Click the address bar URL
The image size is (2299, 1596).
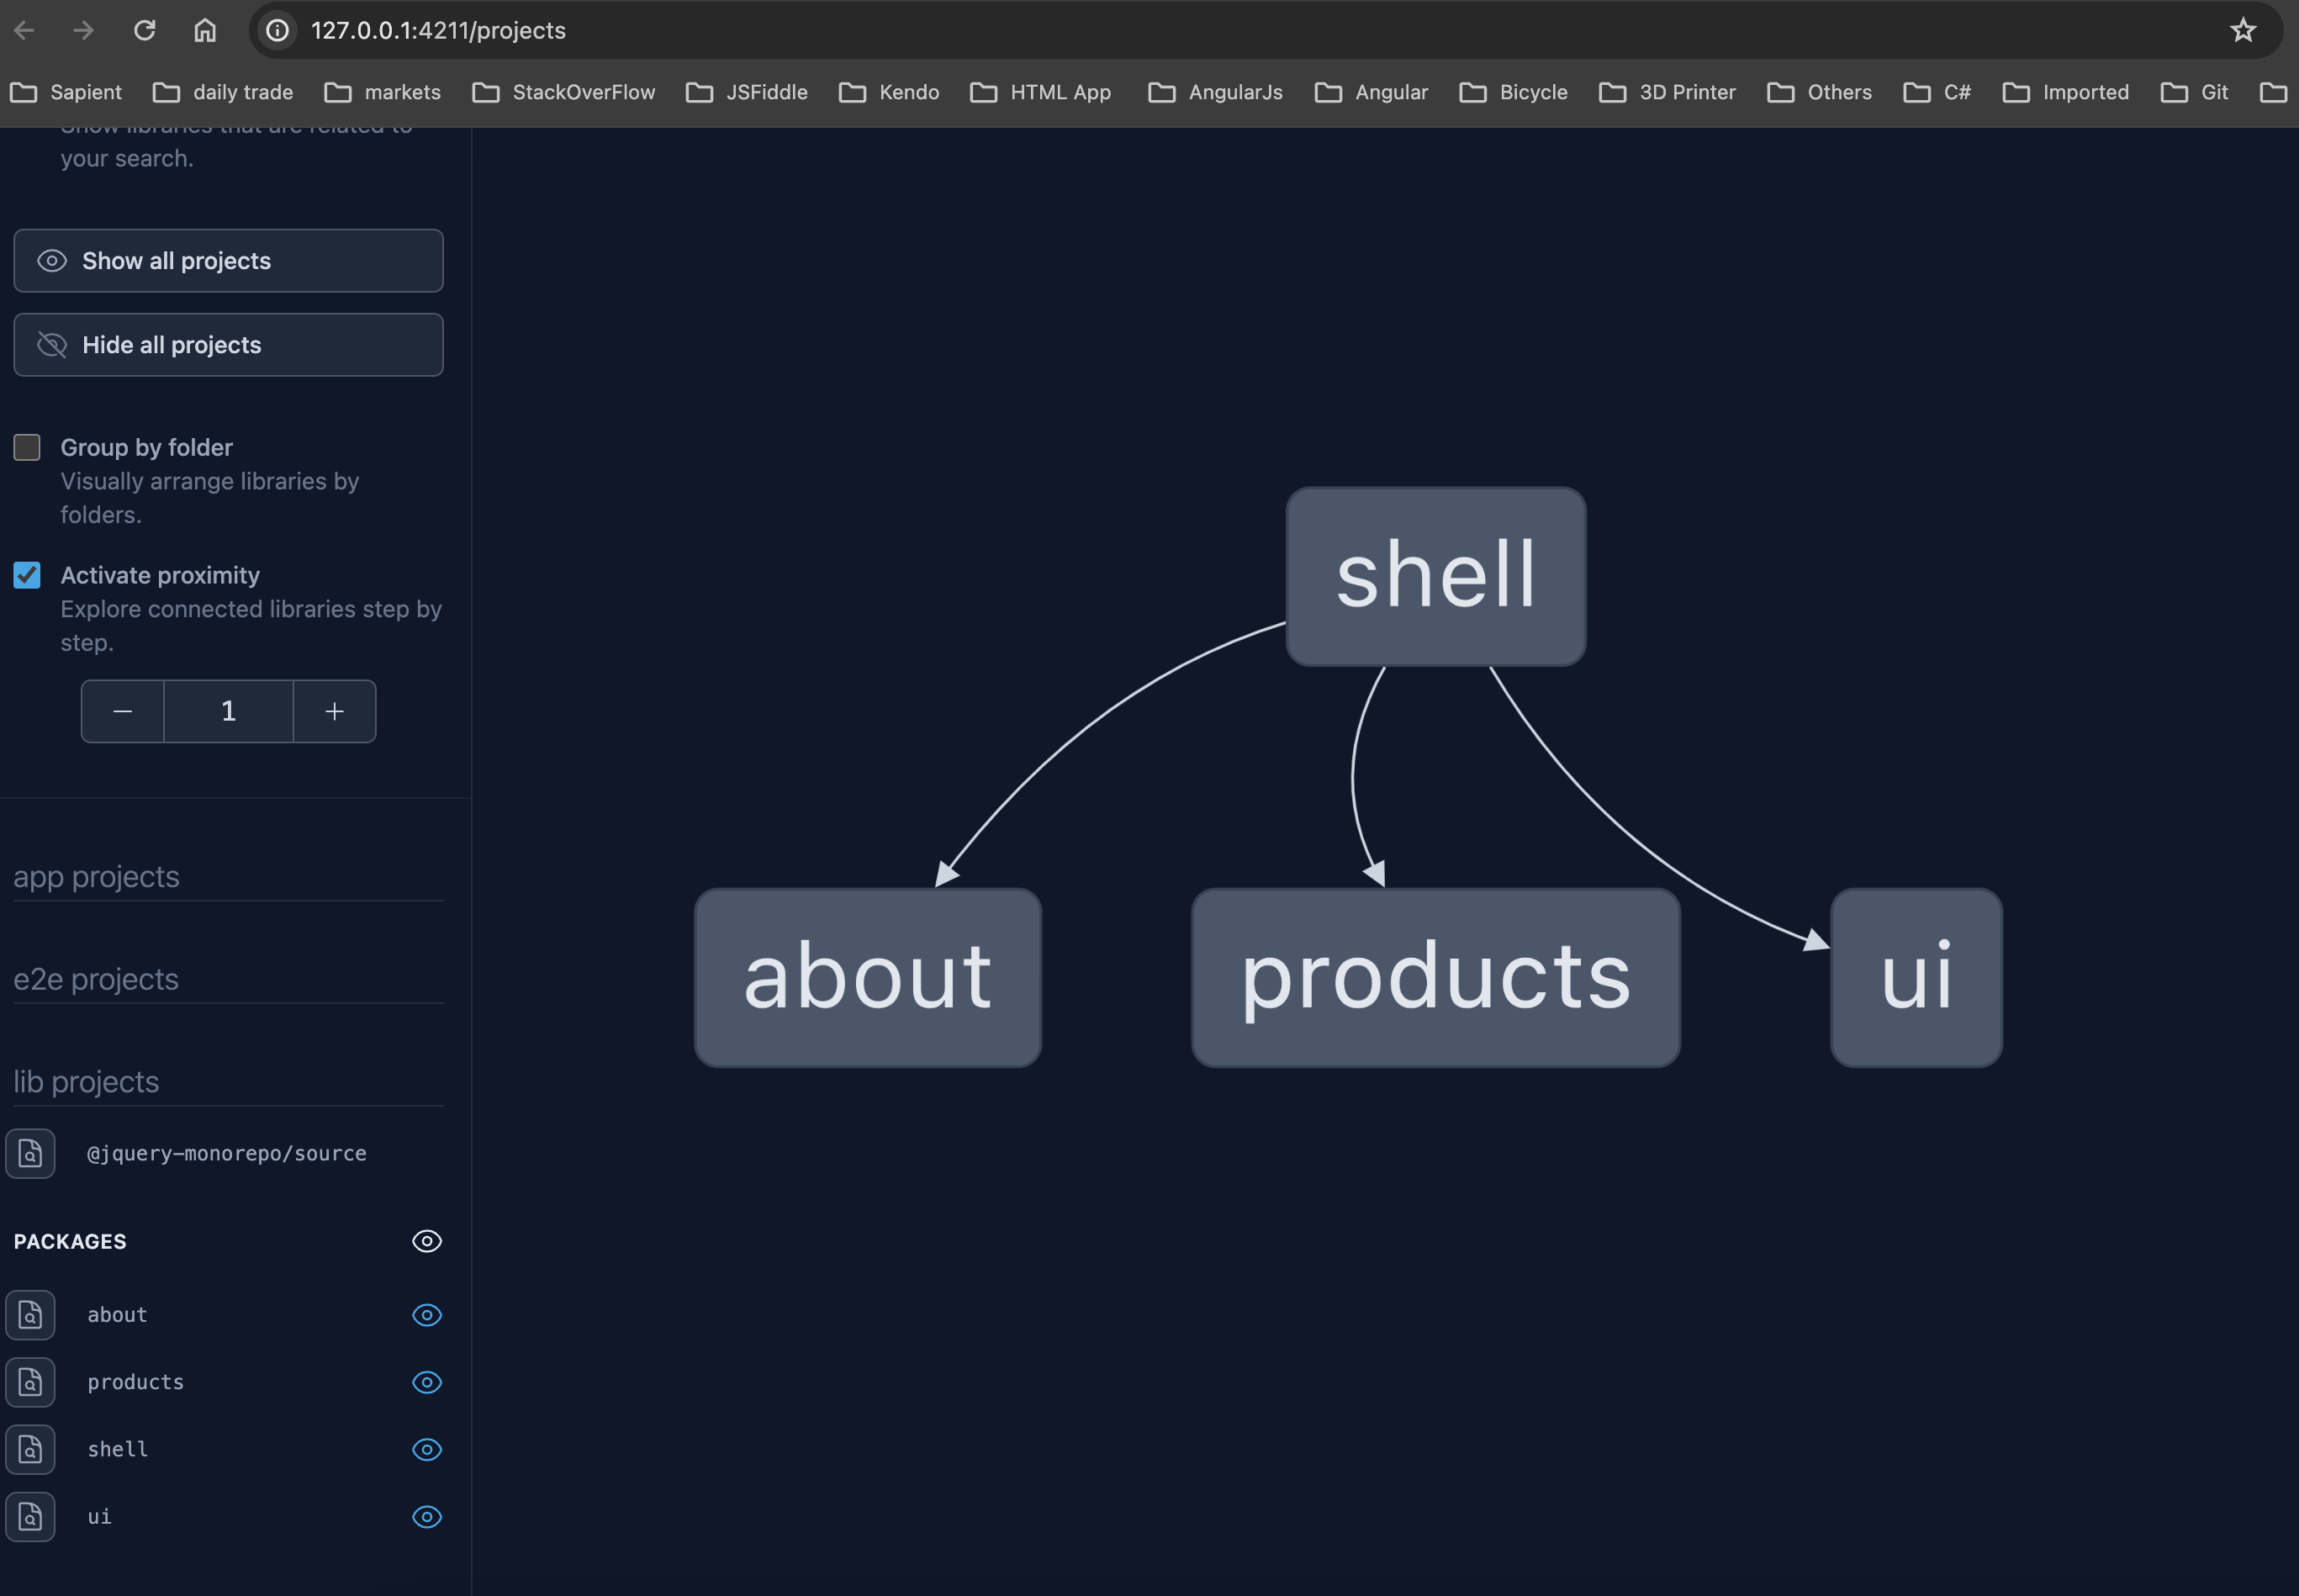coord(438,30)
